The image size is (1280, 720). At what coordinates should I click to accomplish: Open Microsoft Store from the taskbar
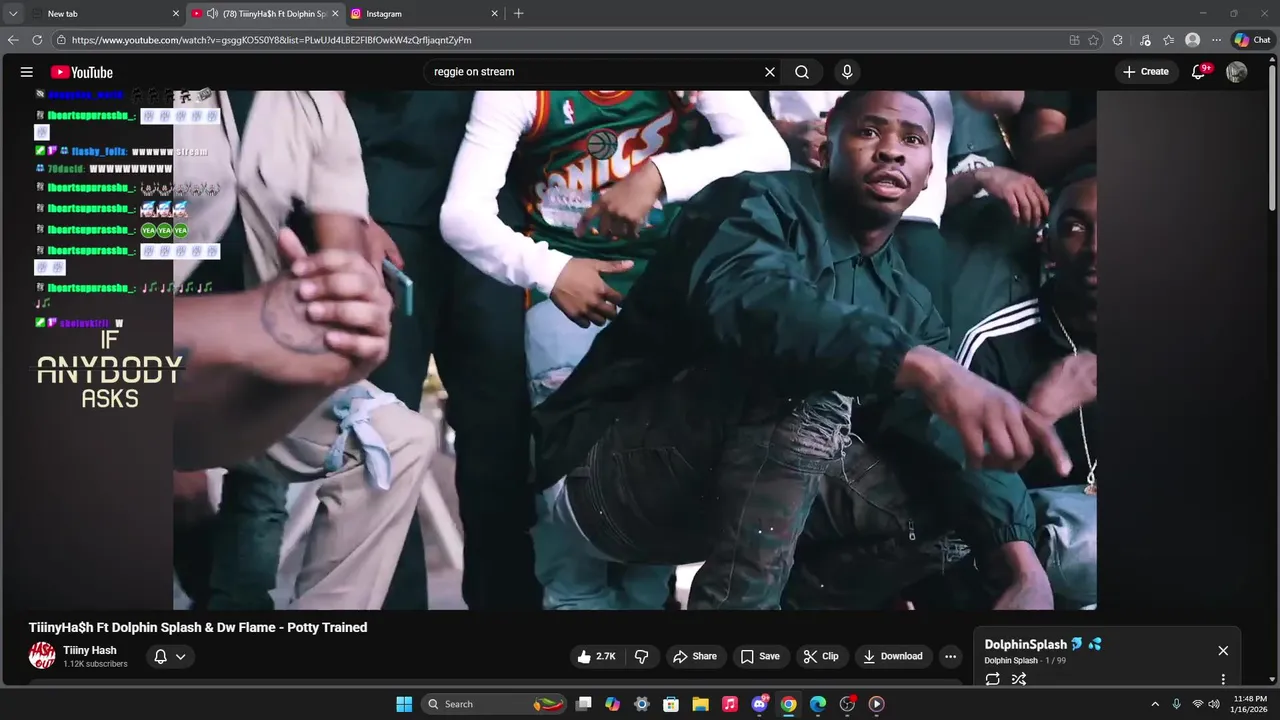pos(671,704)
